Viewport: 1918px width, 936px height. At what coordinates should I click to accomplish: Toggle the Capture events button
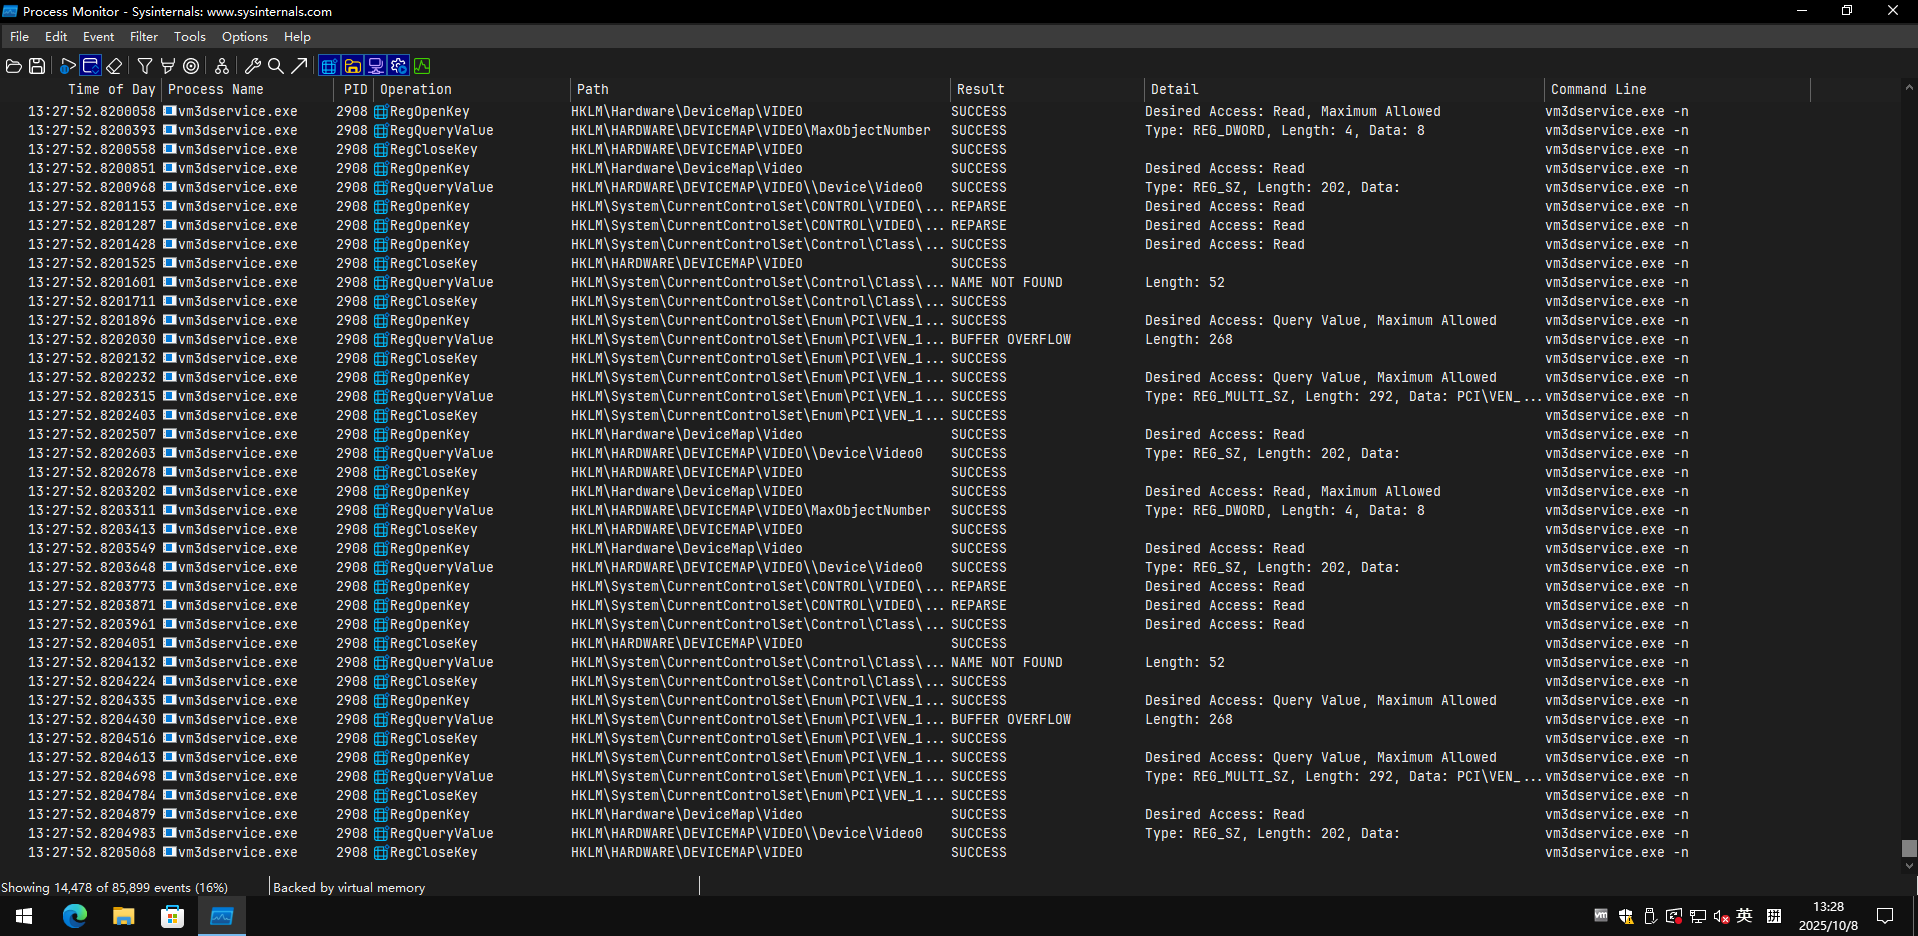(x=67, y=66)
